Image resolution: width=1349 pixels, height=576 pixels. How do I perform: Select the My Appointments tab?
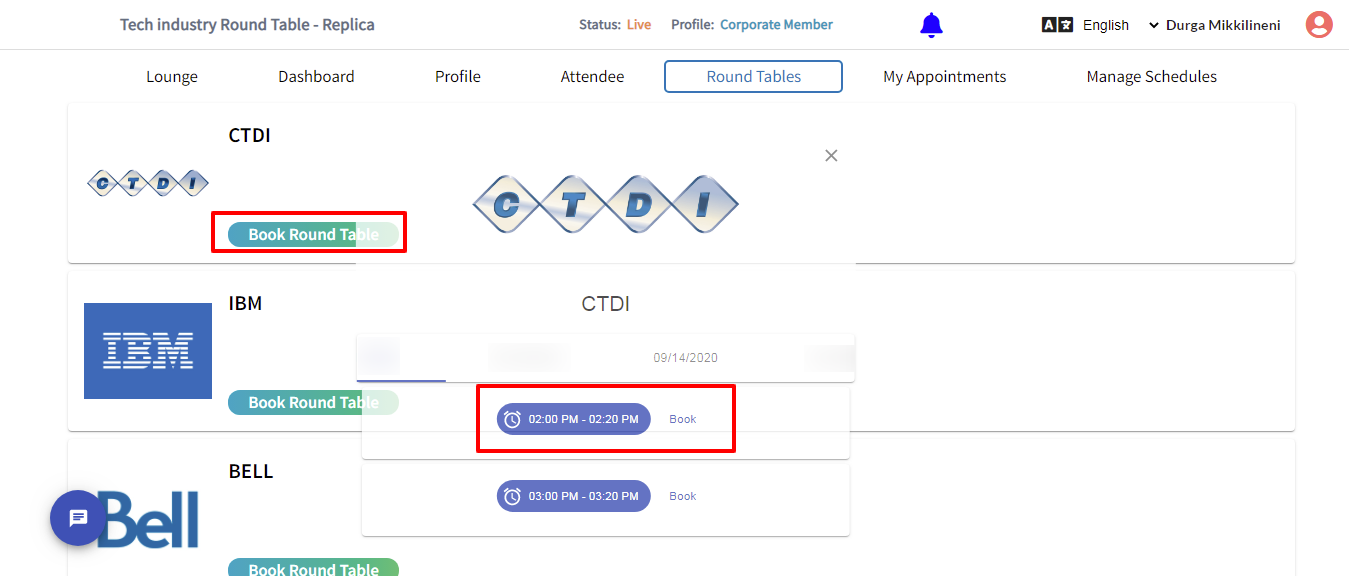[944, 76]
